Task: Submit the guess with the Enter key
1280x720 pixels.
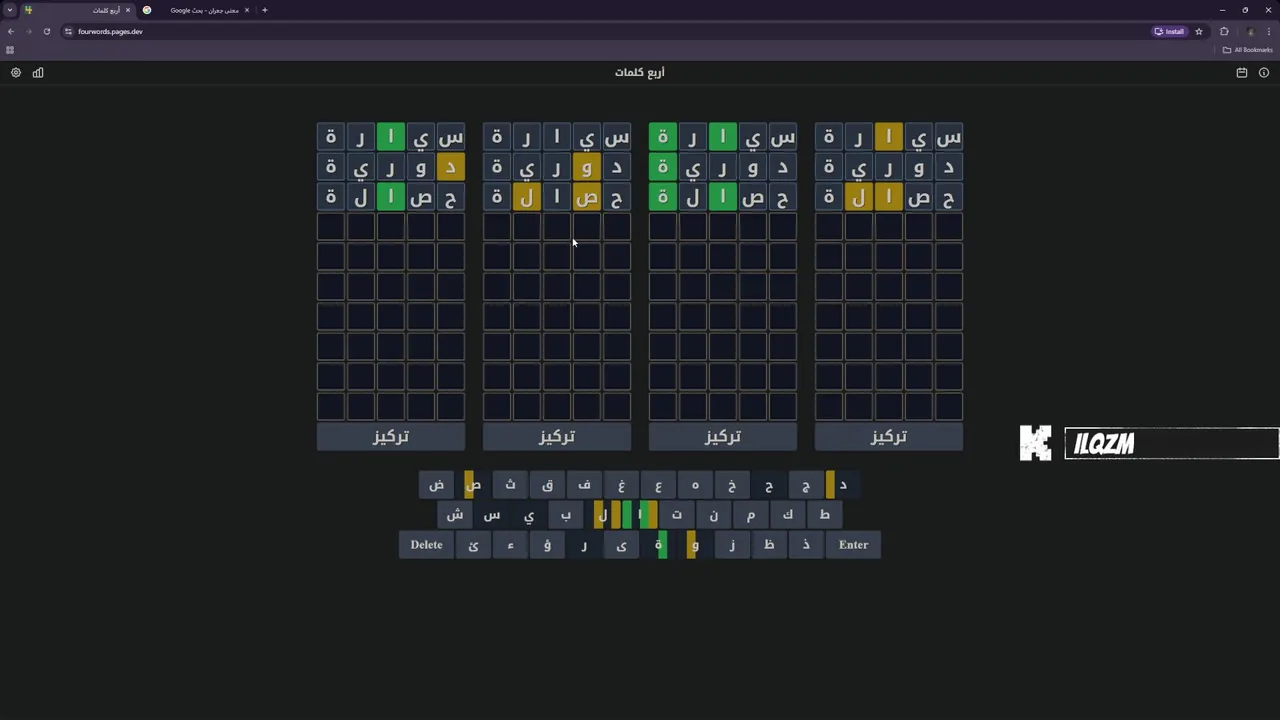Action: click(x=853, y=545)
